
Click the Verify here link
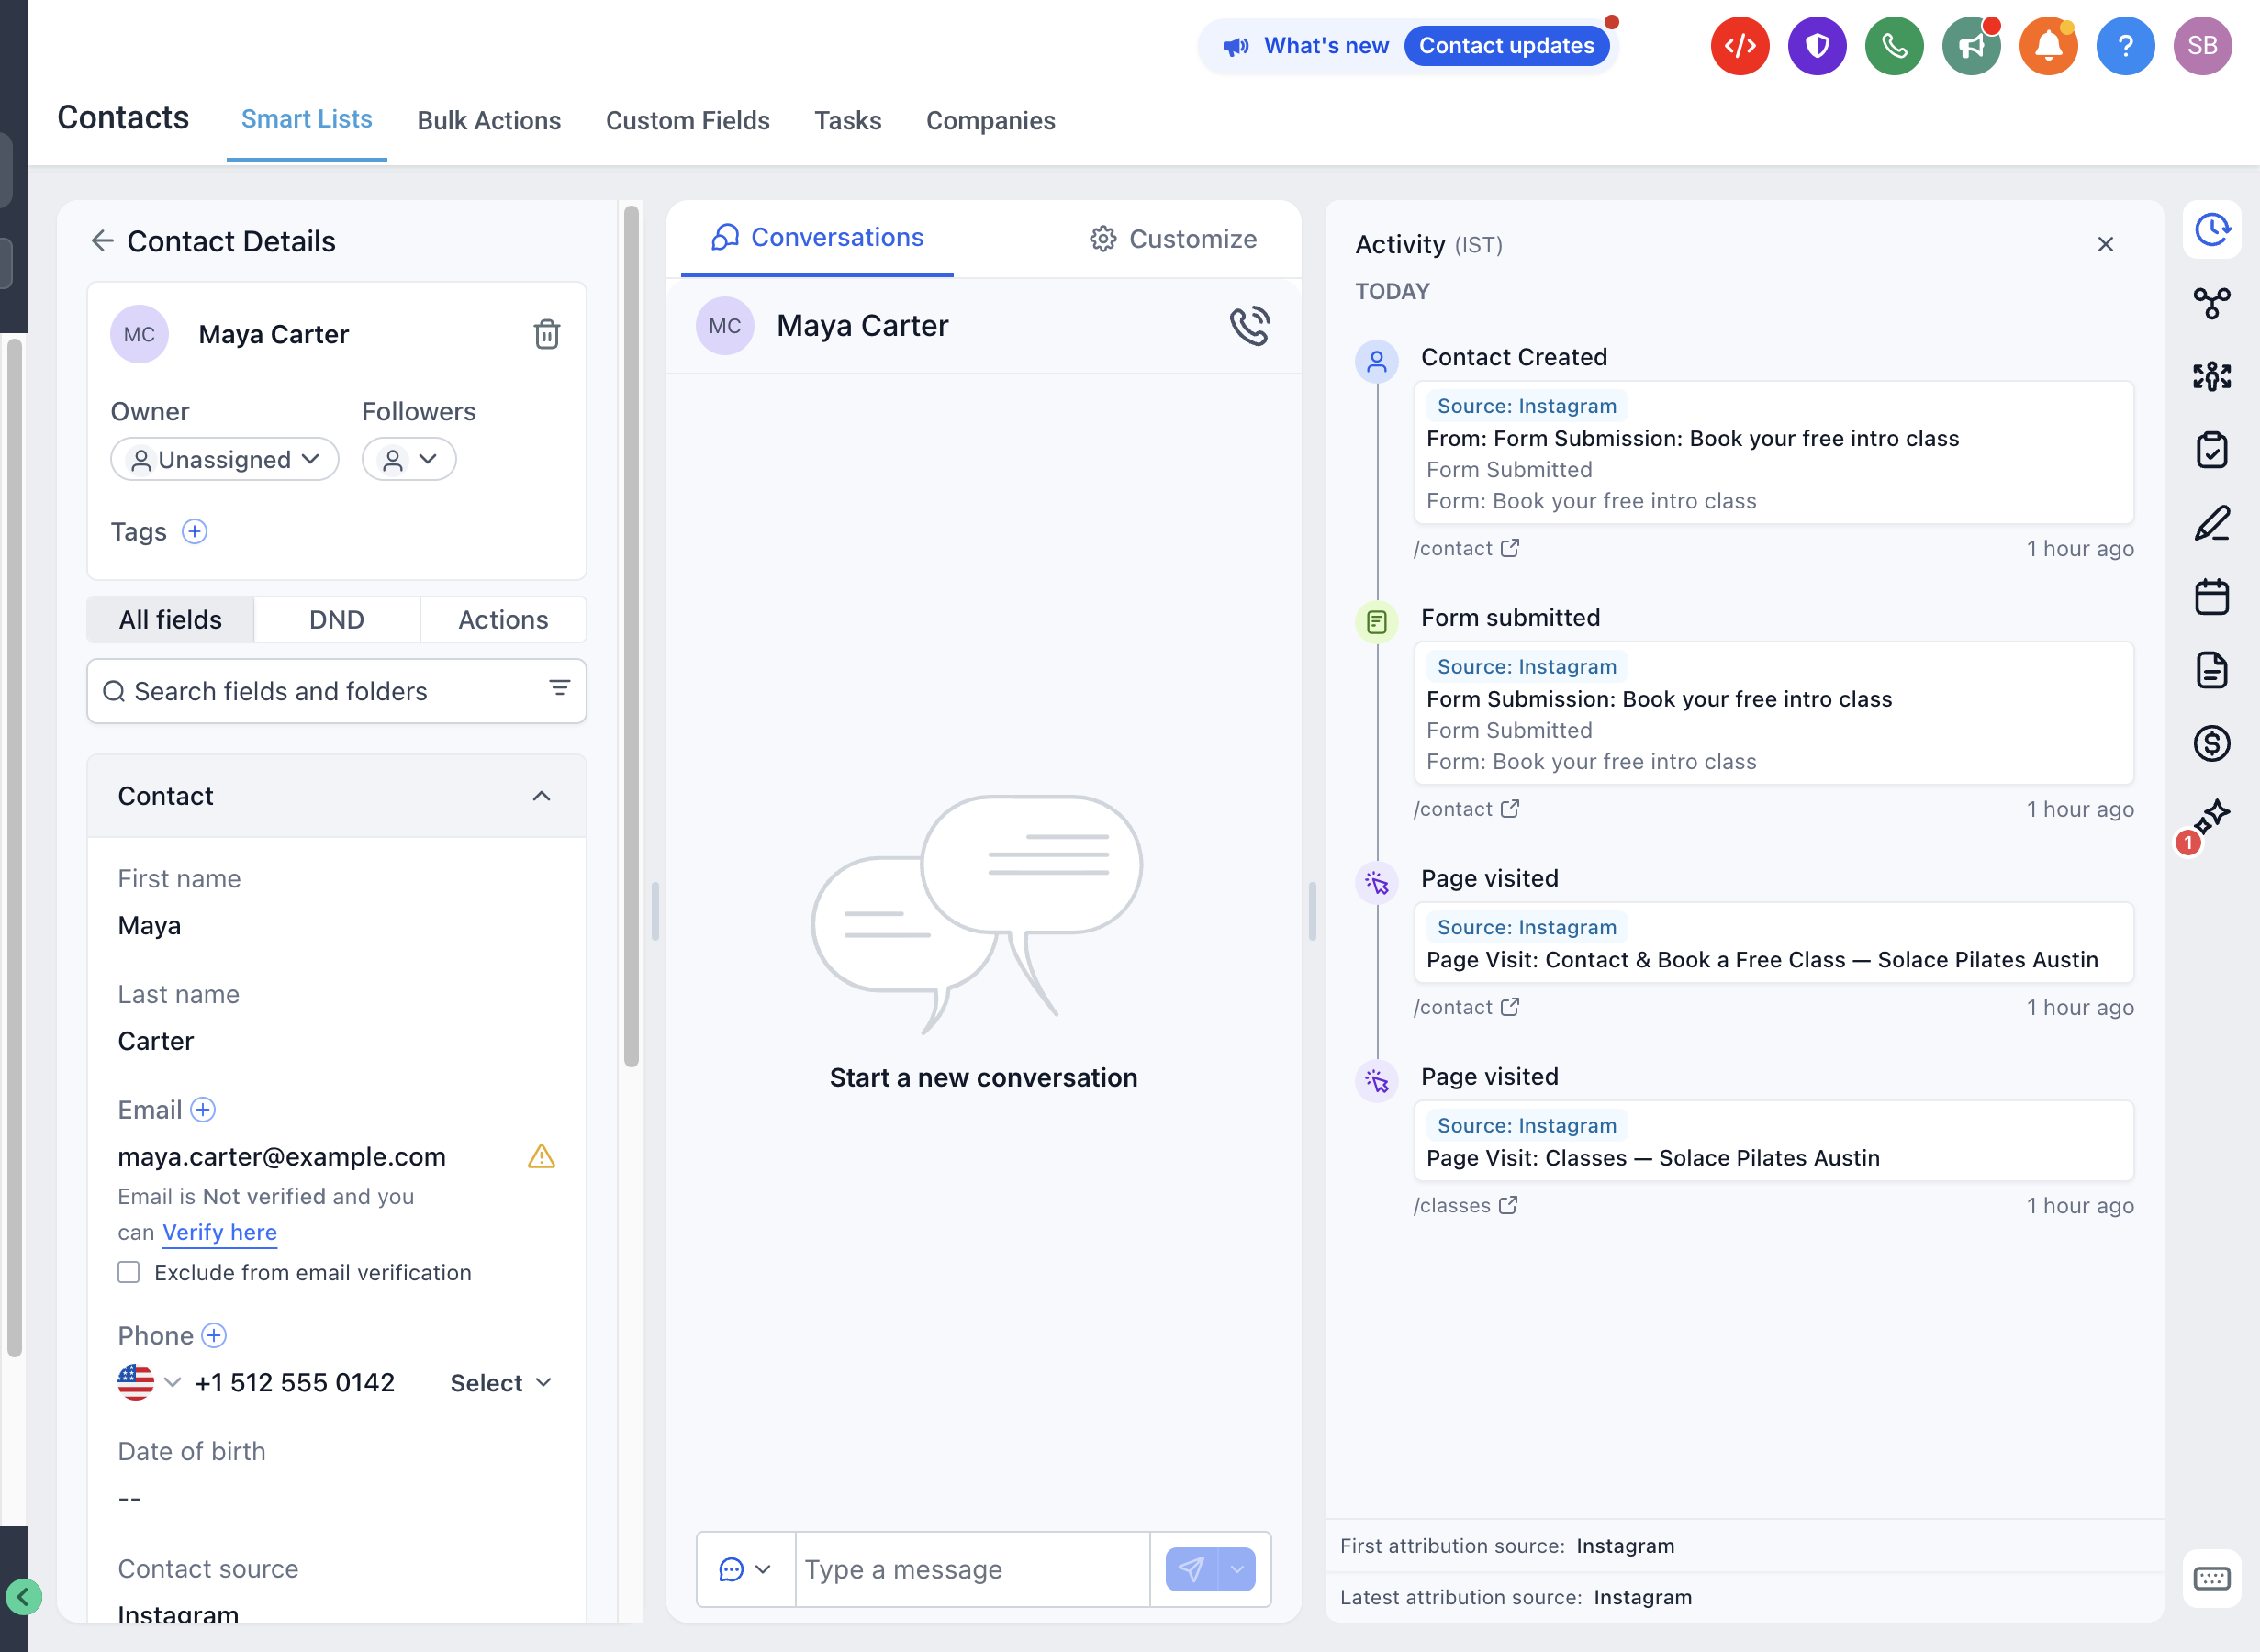pyautogui.click(x=220, y=1232)
